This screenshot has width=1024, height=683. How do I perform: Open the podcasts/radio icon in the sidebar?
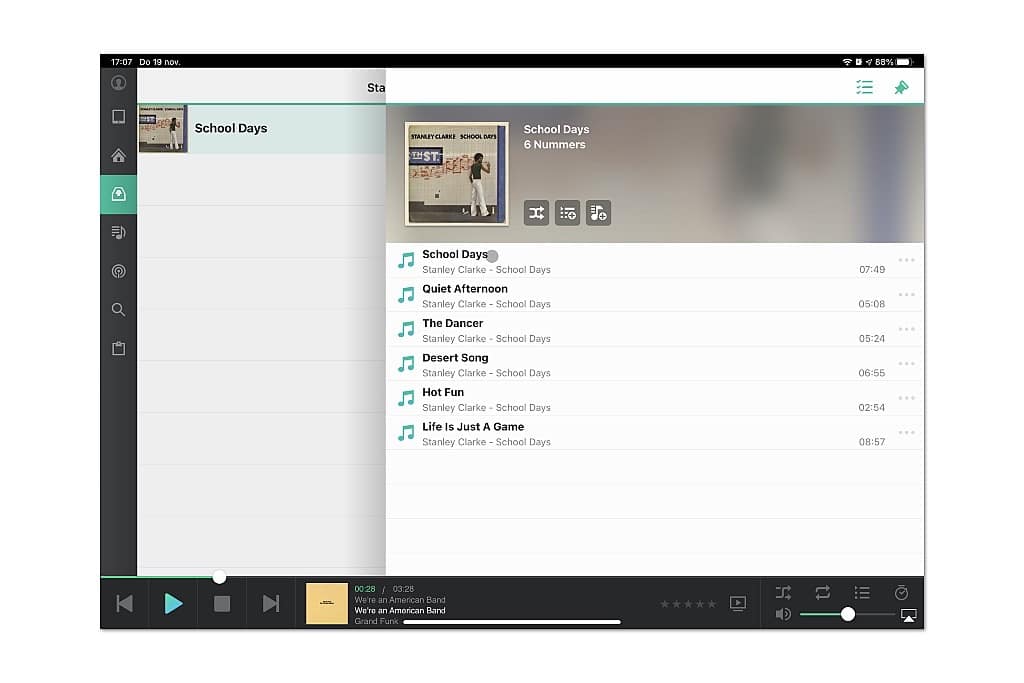[x=118, y=271]
